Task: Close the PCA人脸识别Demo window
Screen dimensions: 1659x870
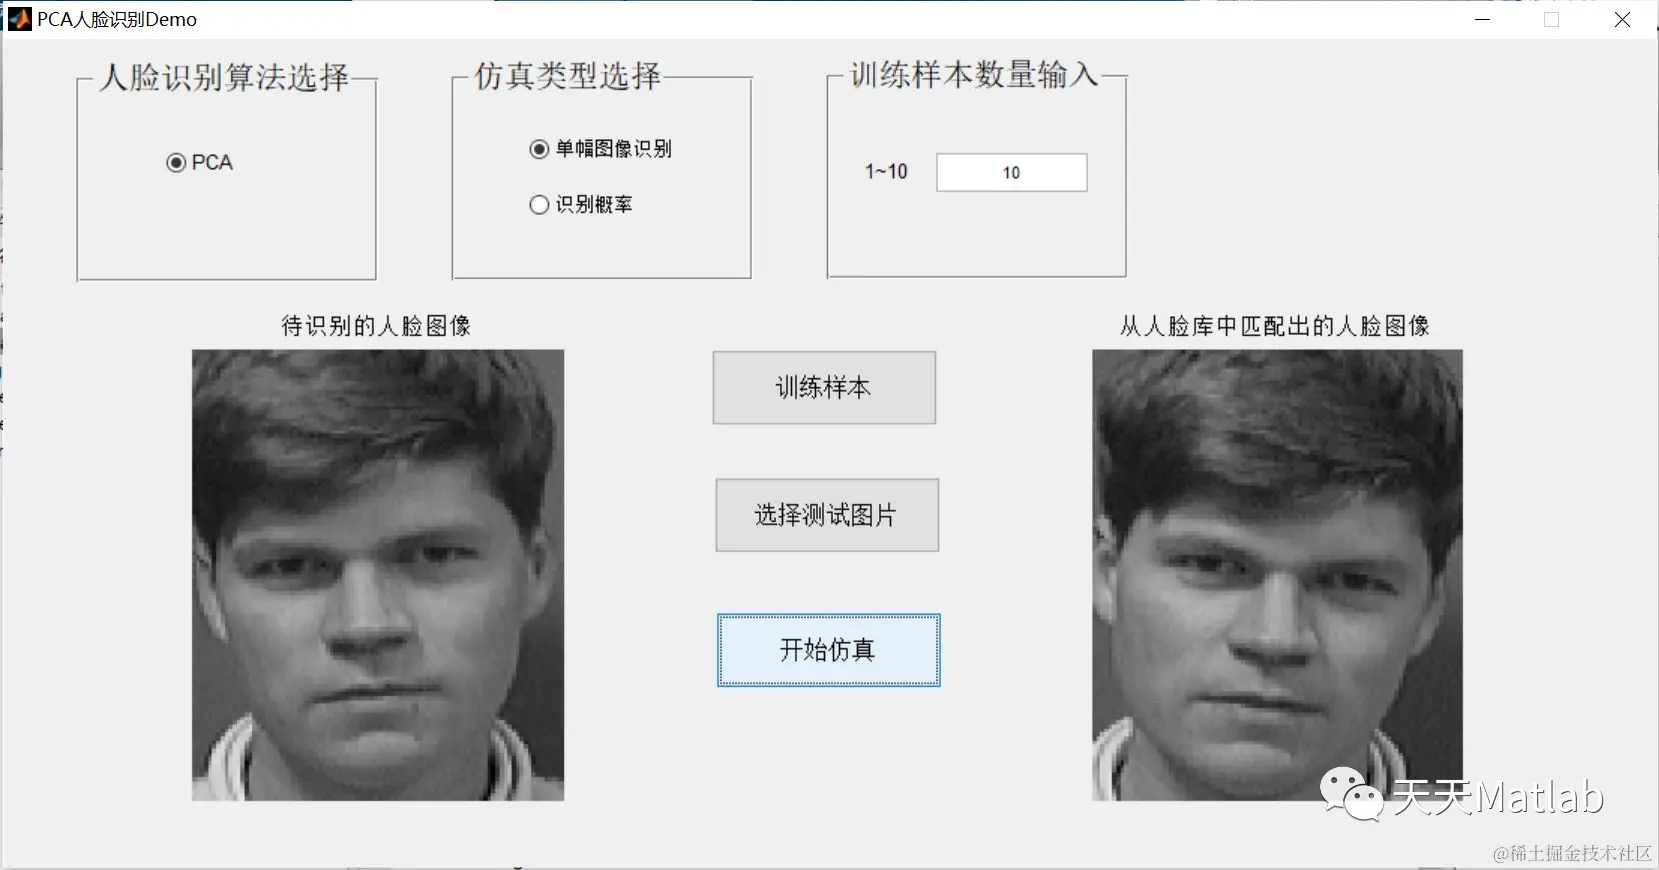Action: (x=1622, y=20)
